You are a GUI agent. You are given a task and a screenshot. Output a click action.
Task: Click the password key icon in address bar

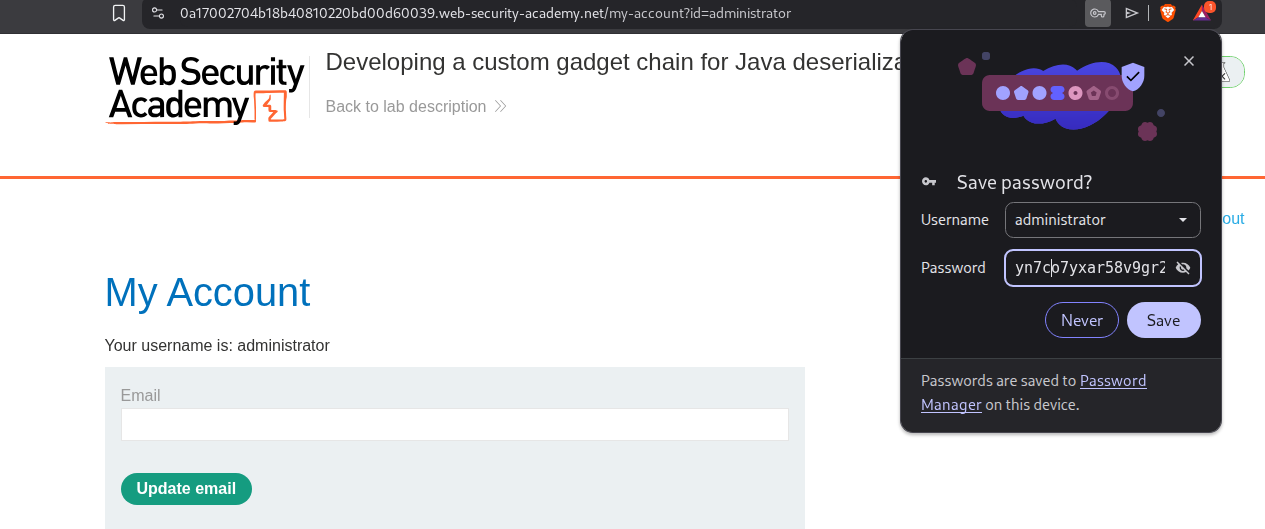coord(1097,13)
